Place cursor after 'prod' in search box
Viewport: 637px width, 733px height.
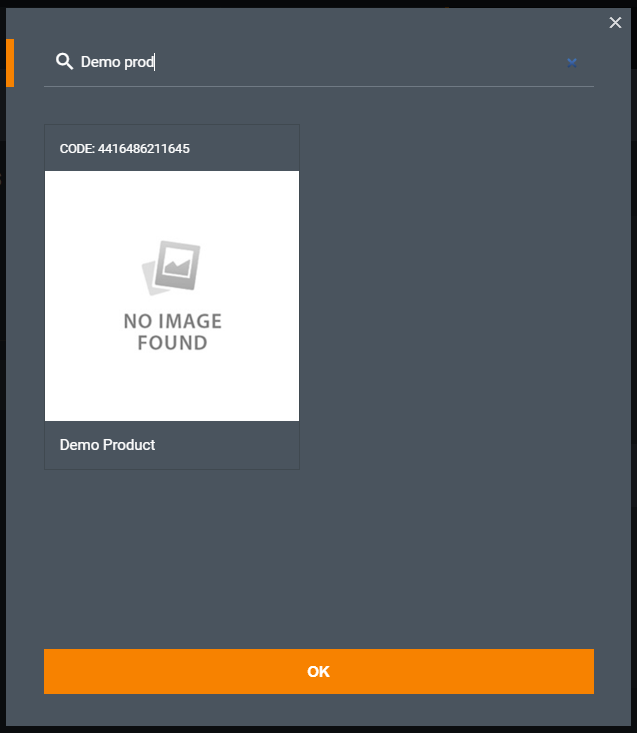(x=155, y=62)
